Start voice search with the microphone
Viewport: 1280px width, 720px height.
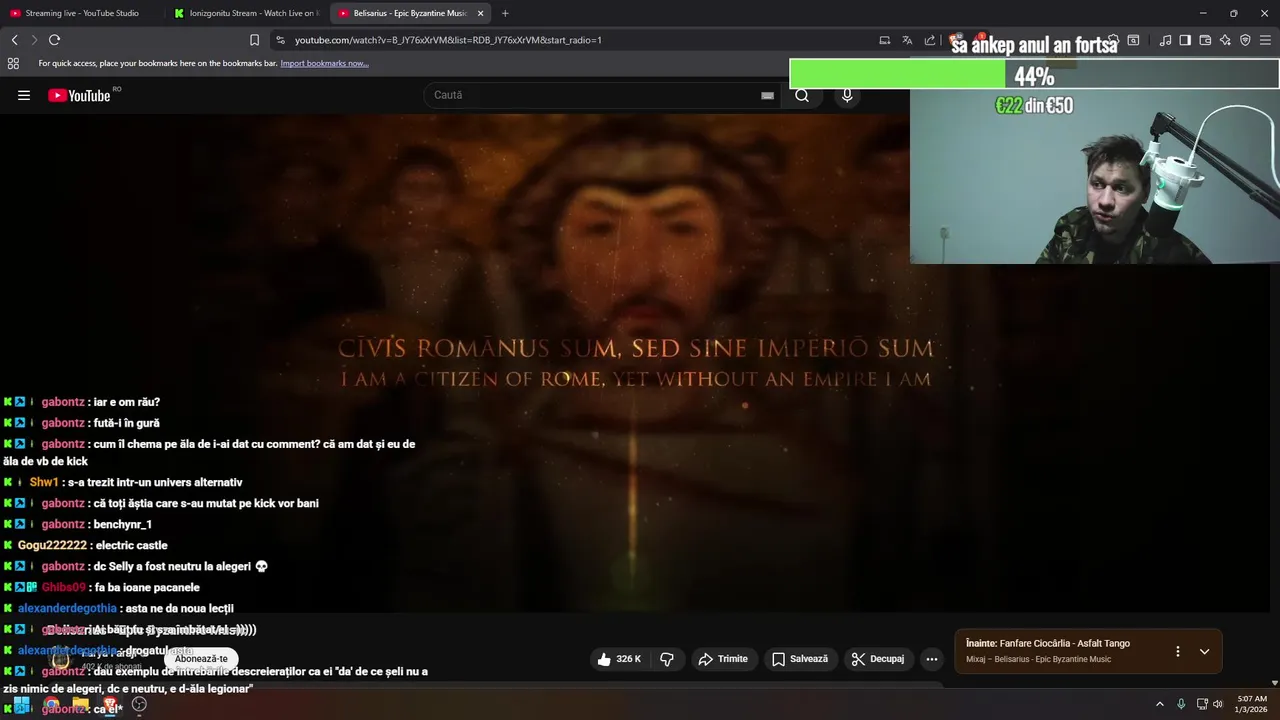coord(847,95)
